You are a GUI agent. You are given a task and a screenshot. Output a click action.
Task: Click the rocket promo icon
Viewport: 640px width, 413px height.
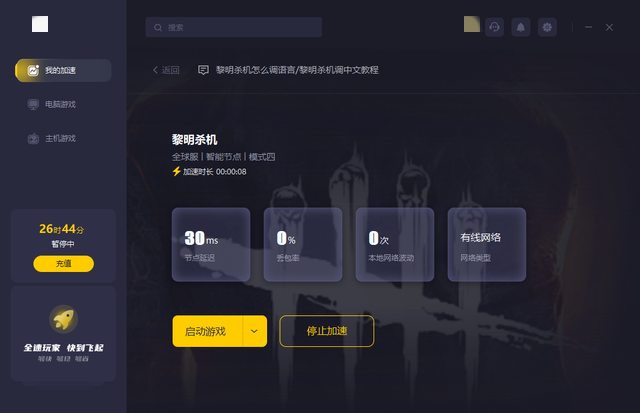pyautogui.click(x=63, y=319)
